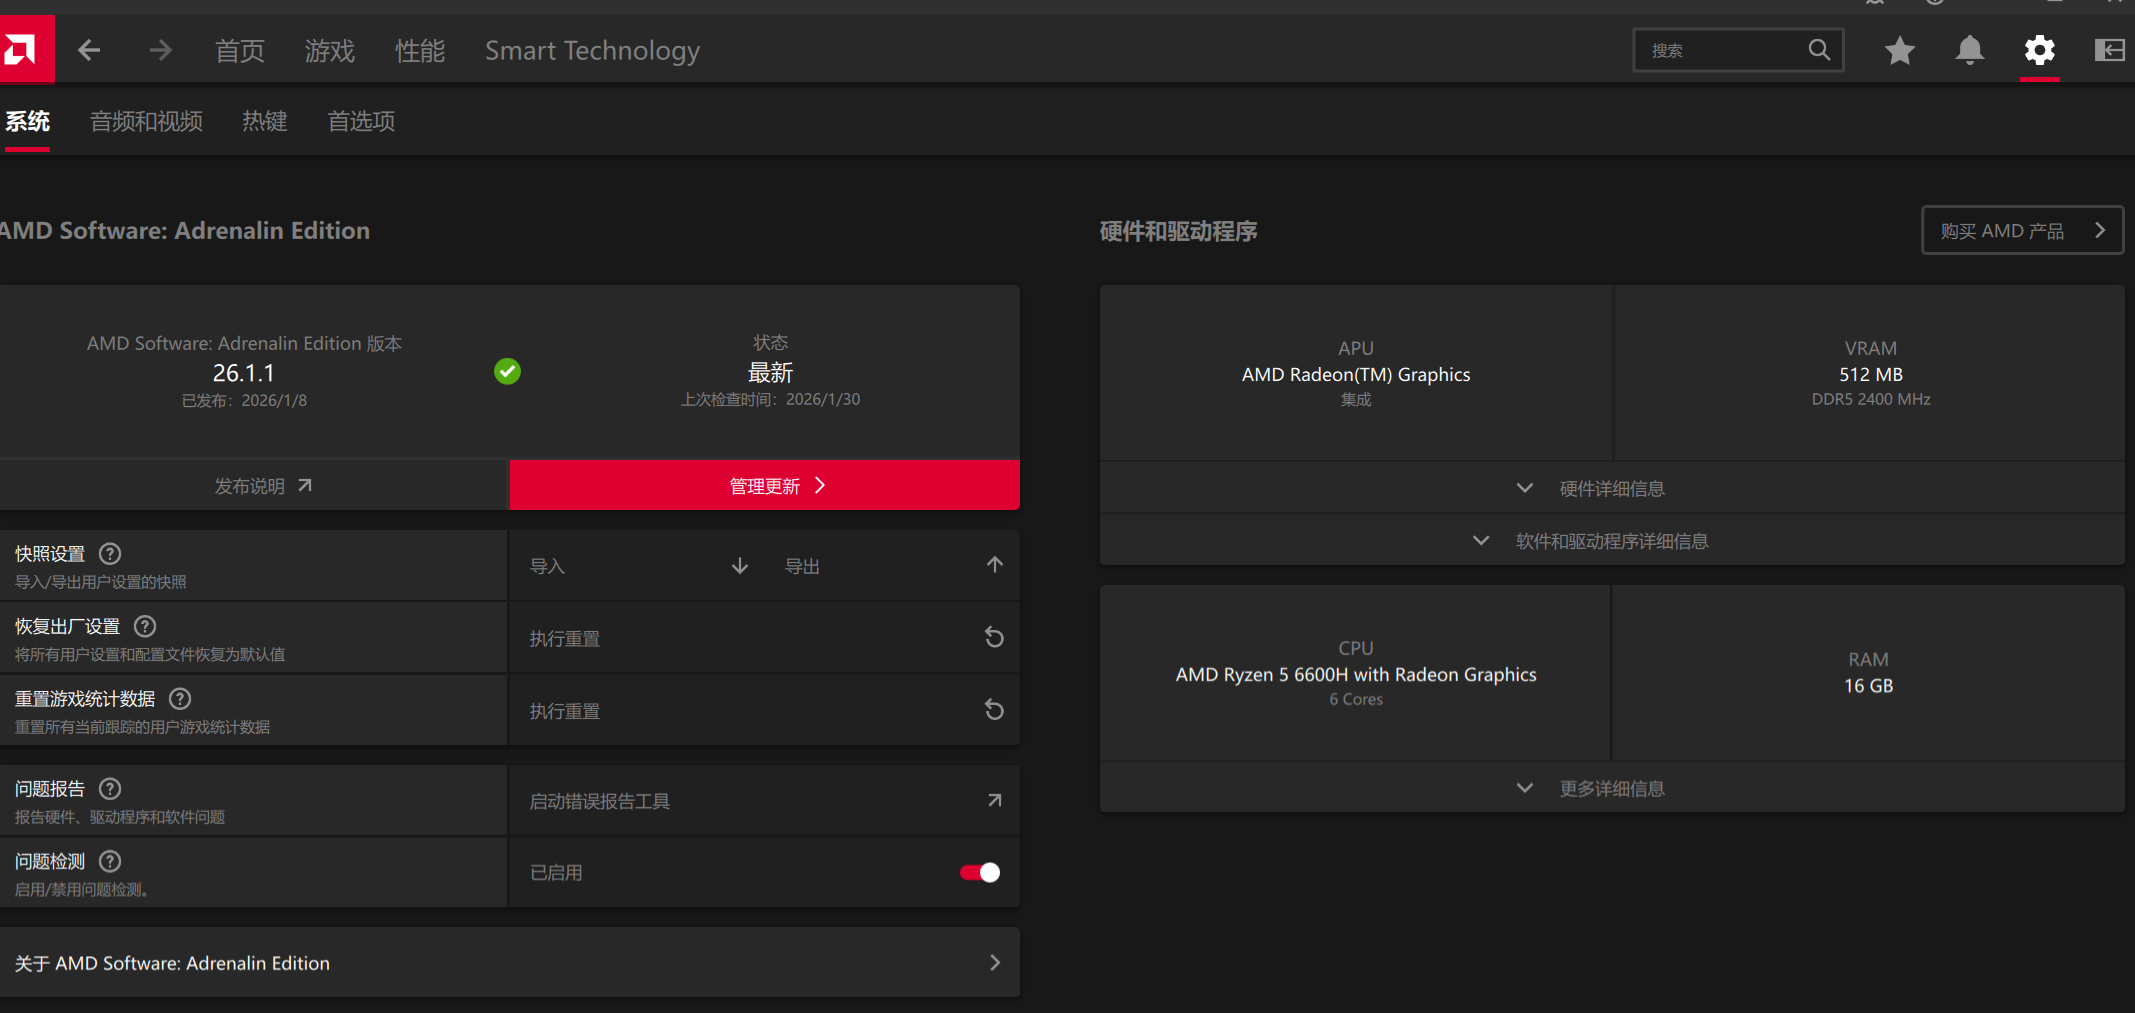Click the 6 Cores text

point(1356,699)
